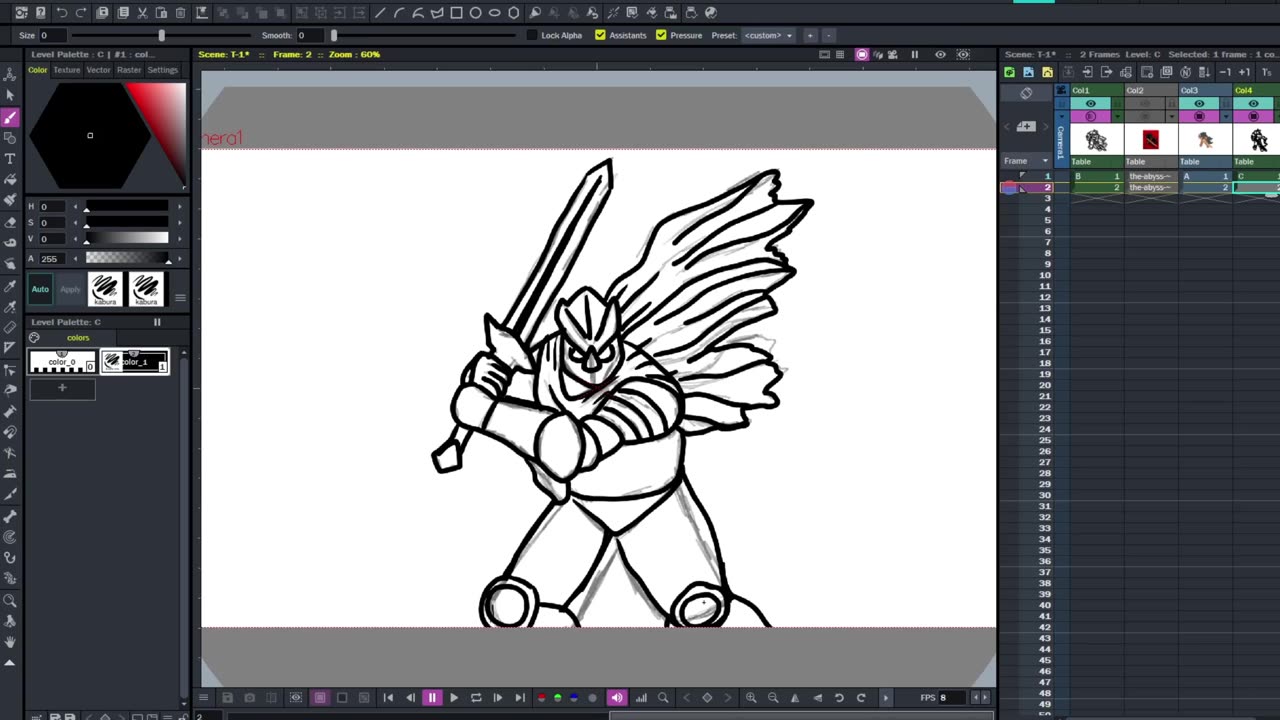The width and height of the screenshot is (1280, 720).
Task: Click the Play button in playback bar
Action: 454,698
